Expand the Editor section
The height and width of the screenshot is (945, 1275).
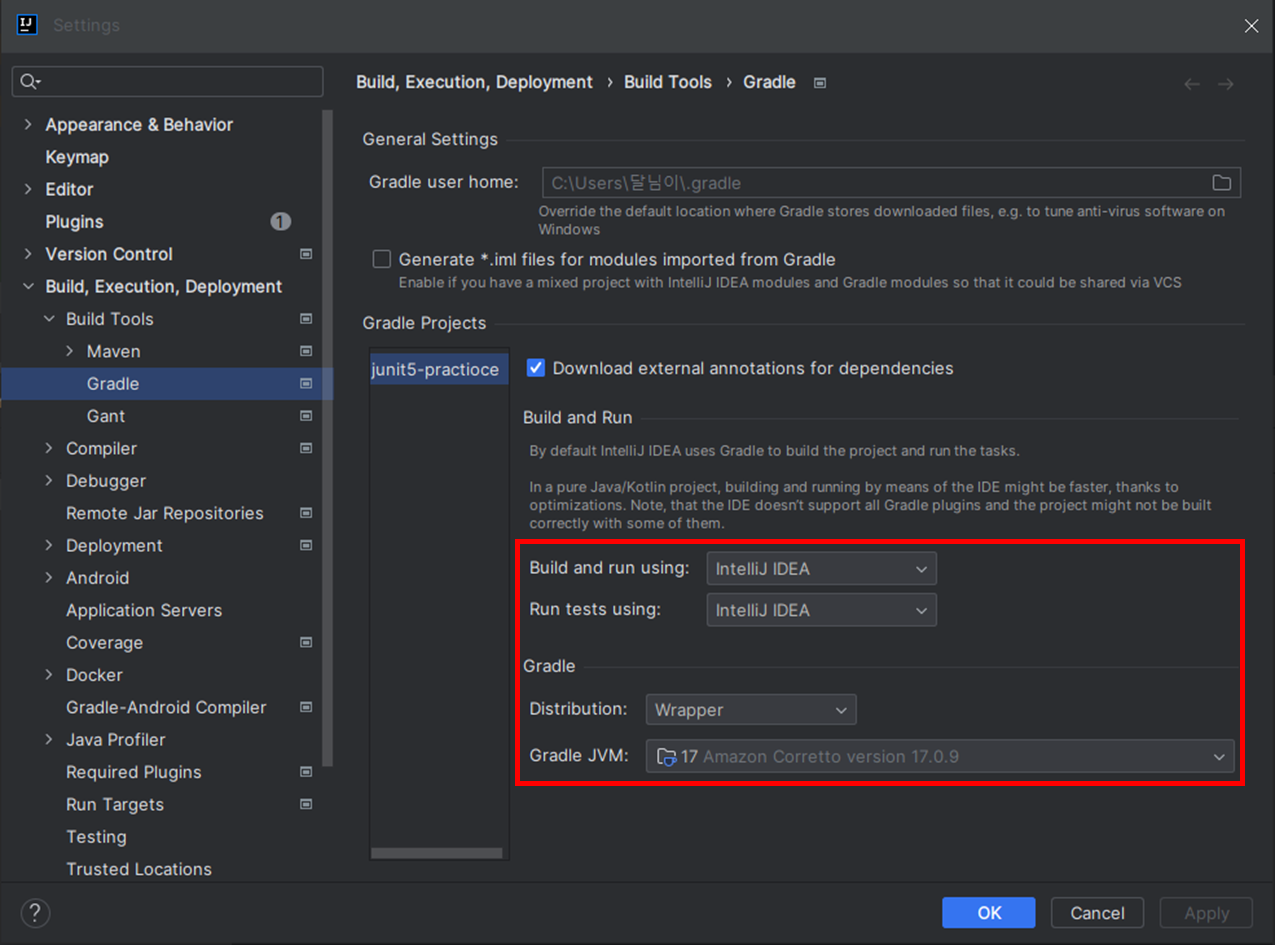(x=28, y=189)
